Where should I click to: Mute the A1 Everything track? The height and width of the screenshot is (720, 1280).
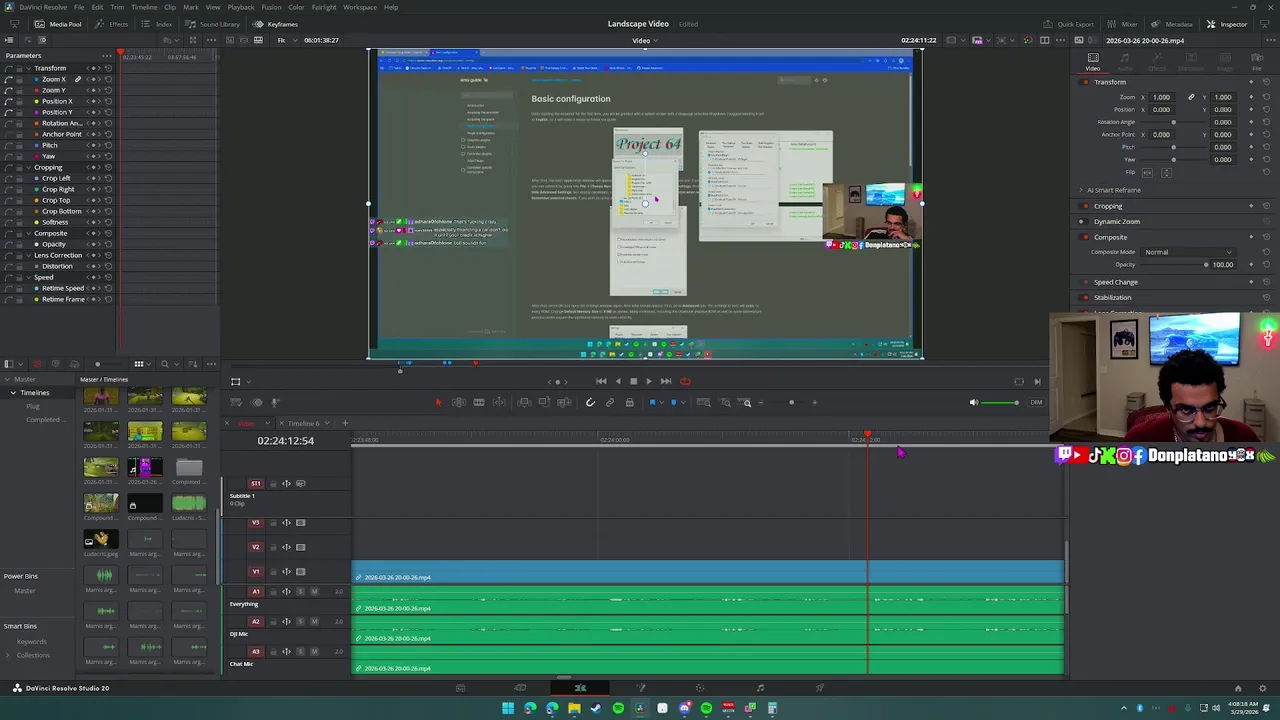pos(314,591)
